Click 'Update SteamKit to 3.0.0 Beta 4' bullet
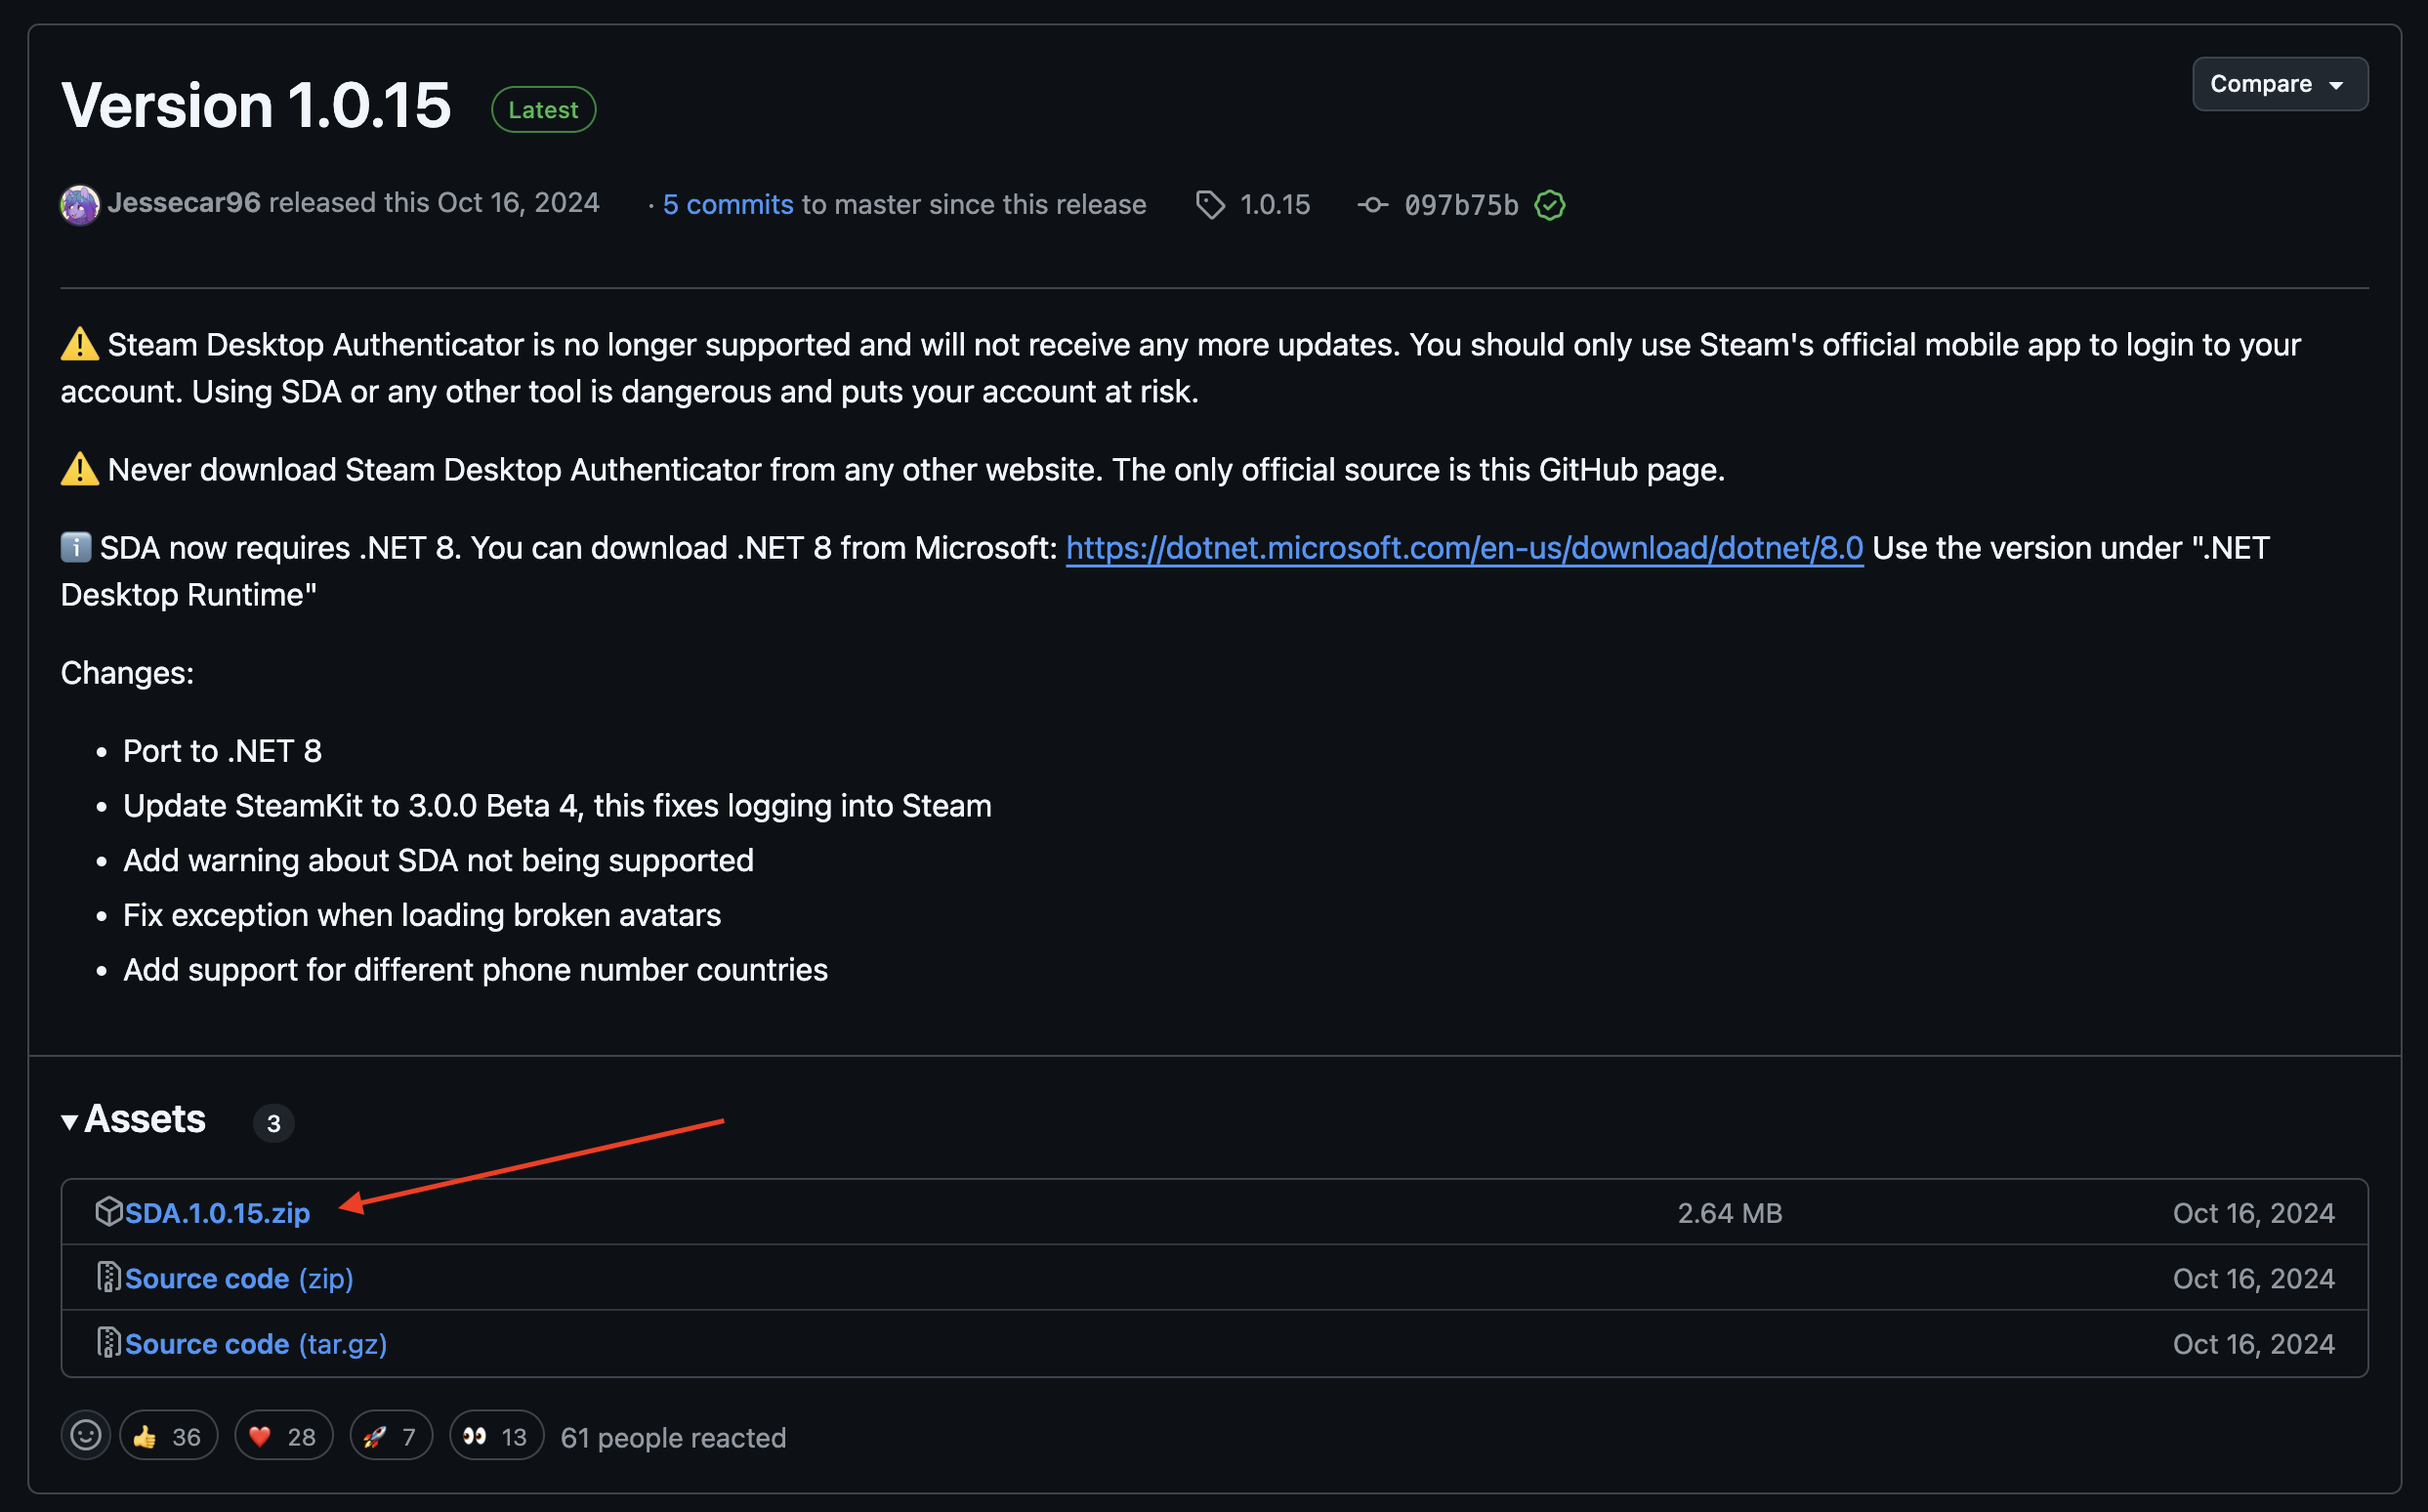The width and height of the screenshot is (2428, 1512). click(557, 806)
